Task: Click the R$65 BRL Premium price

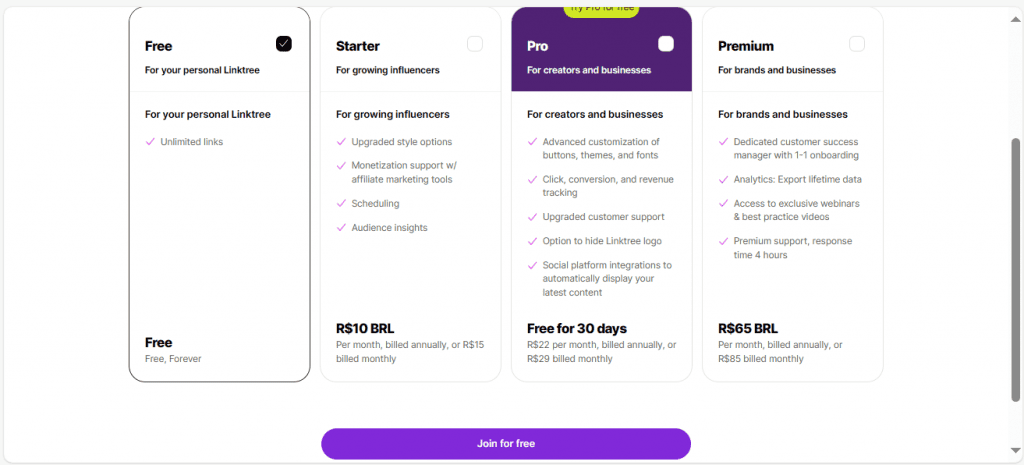Action: 748,328
